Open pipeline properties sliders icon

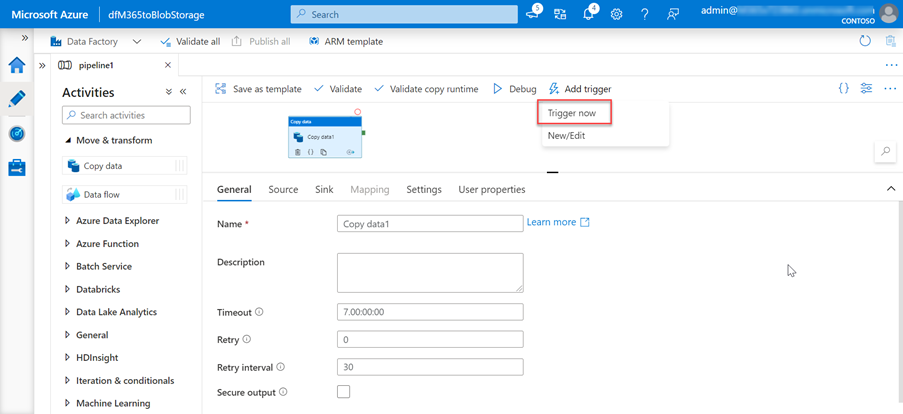click(867, 89)
